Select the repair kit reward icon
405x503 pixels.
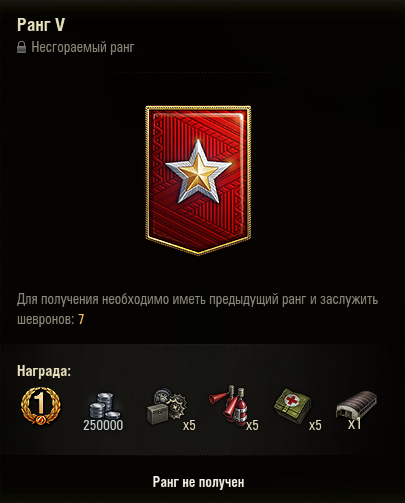(x=167, y=407)
